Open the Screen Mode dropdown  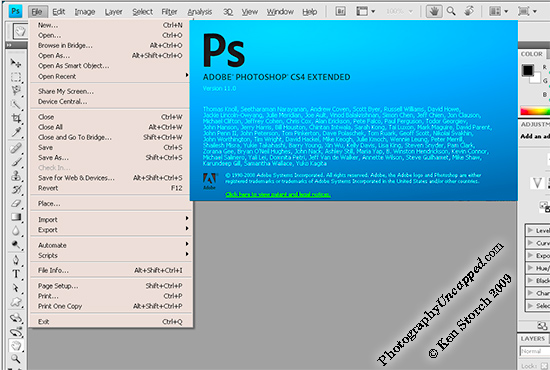pyautogui.click(x=527, y=12)
